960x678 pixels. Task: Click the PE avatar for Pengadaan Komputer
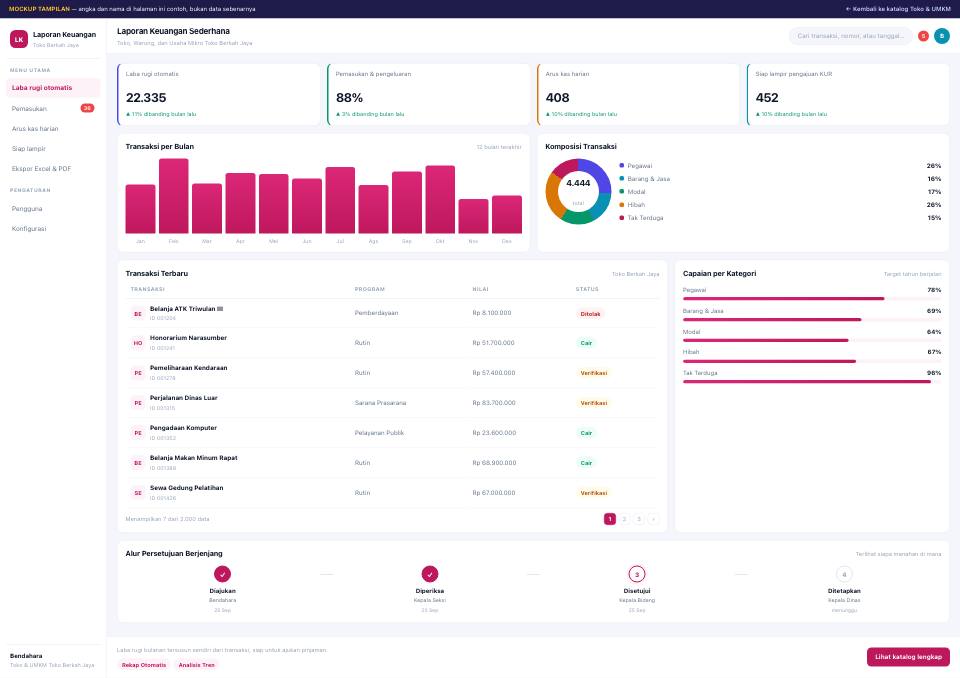[138, 433]
